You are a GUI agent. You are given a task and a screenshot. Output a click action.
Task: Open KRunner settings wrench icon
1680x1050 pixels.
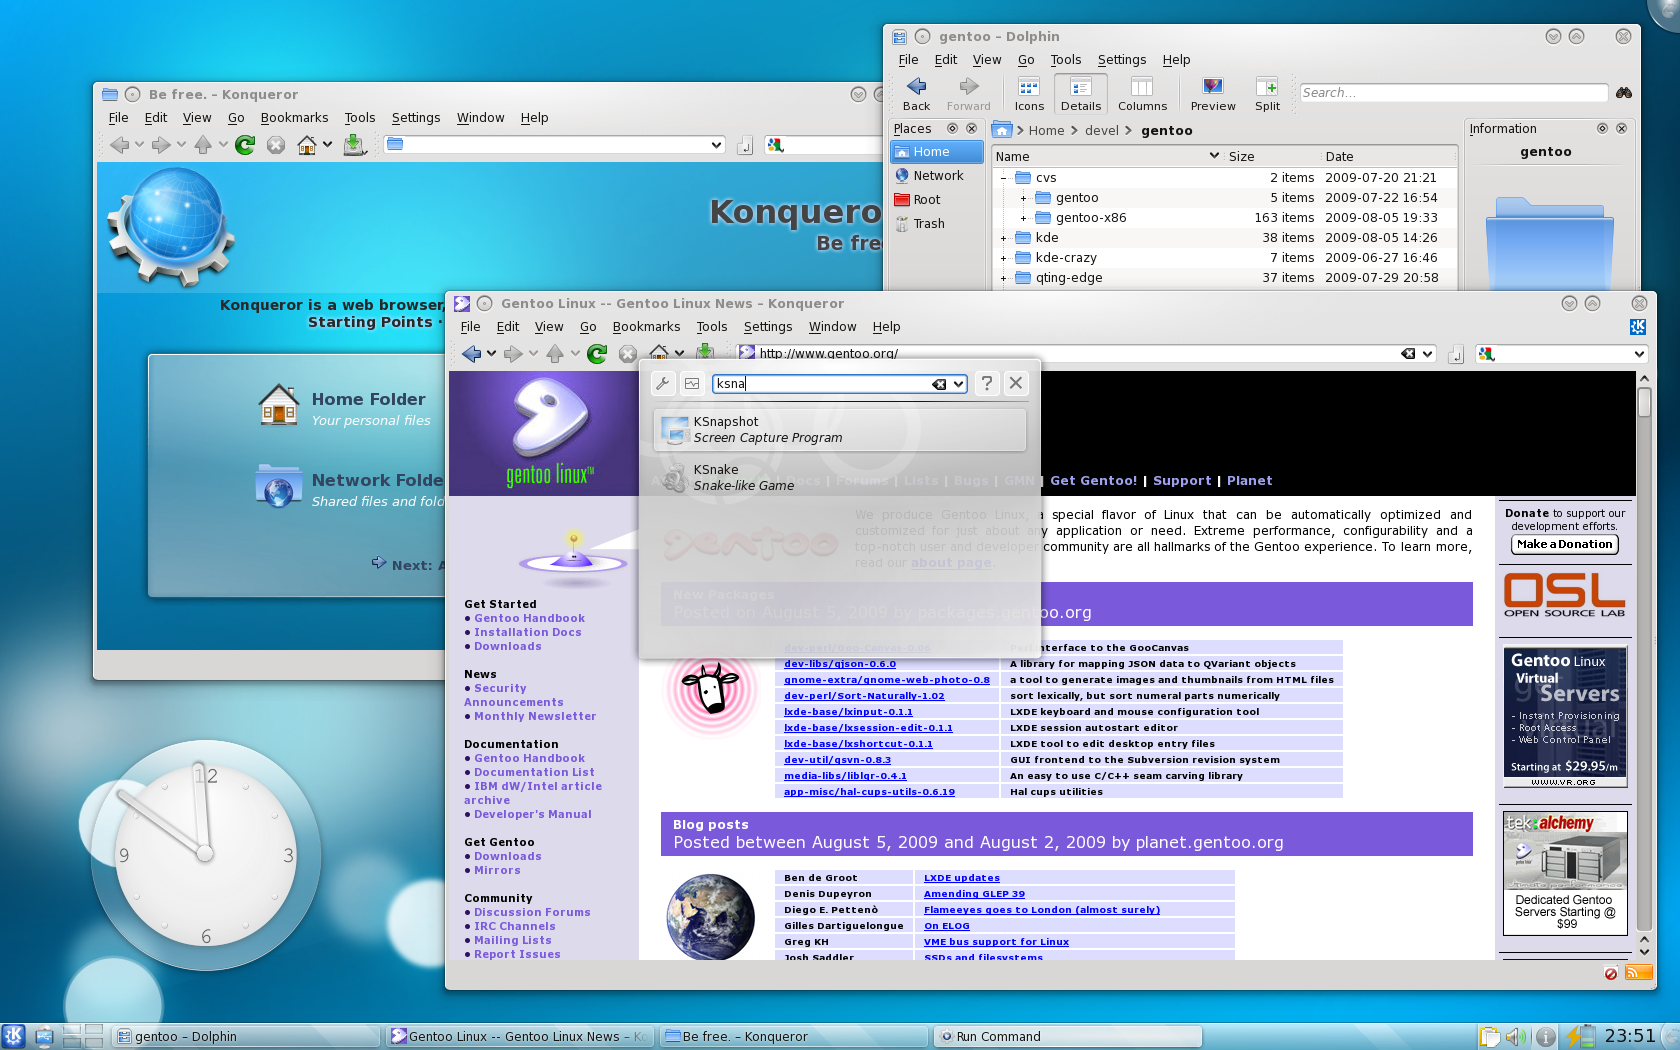(662, 383)
